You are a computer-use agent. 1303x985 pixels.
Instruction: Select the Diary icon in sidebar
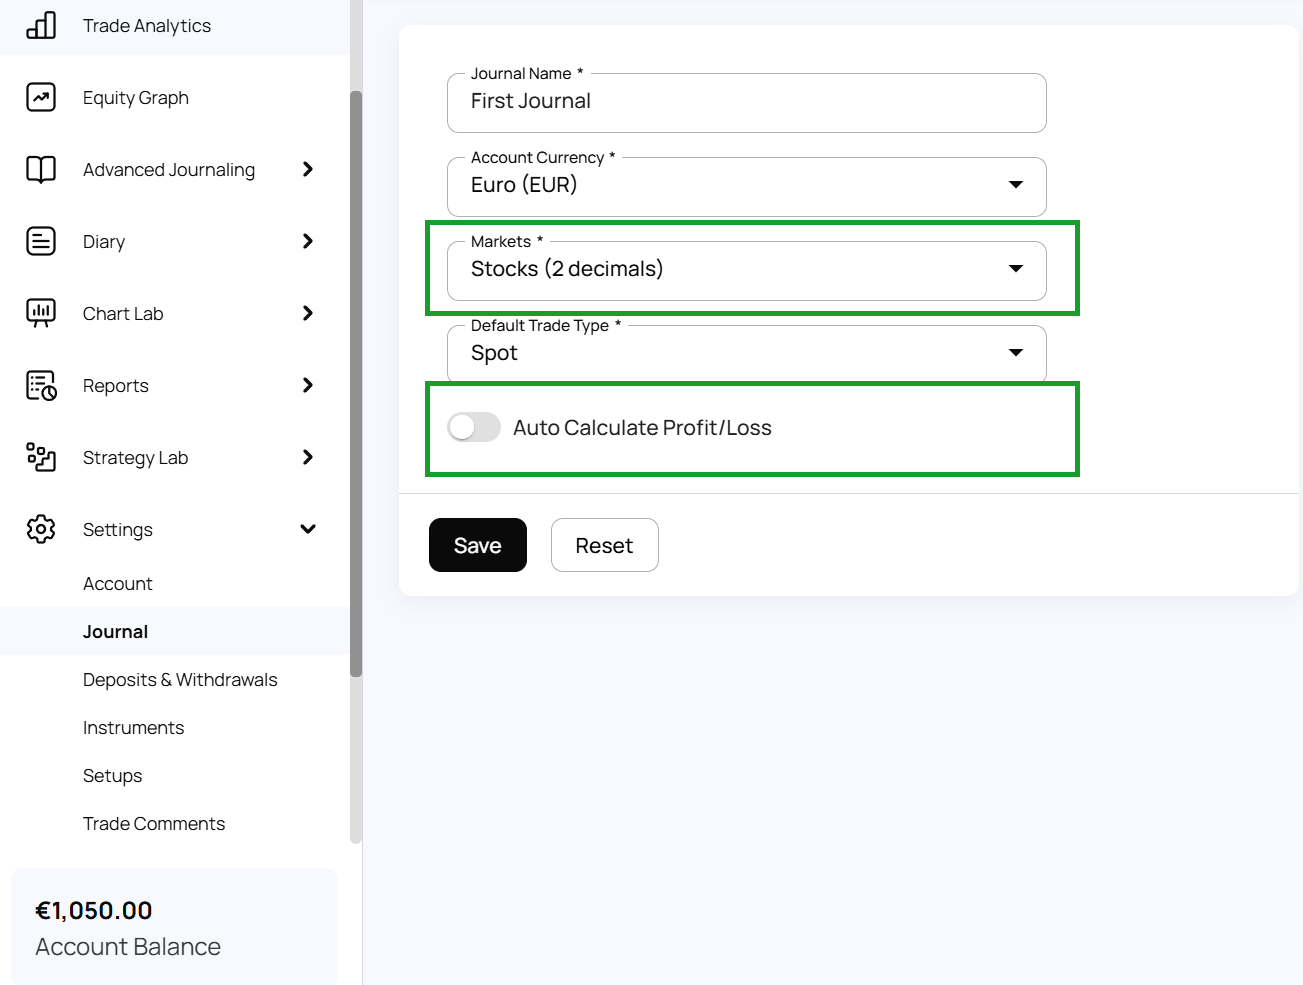pyautogui.click(x=41, y=242)
